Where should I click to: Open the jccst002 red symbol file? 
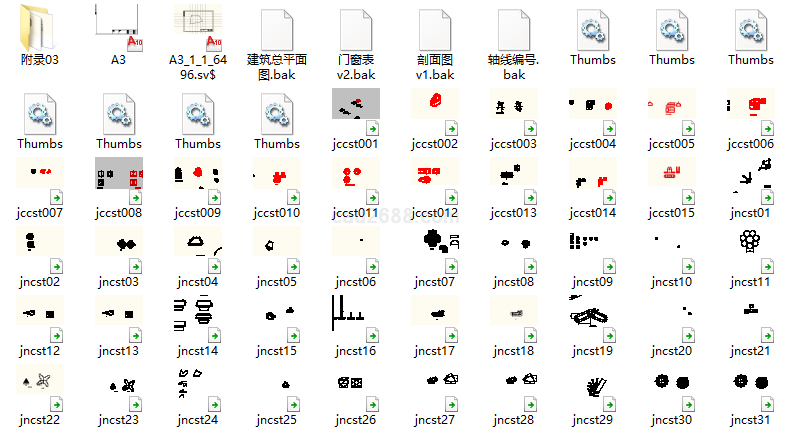tap(435, 110)
